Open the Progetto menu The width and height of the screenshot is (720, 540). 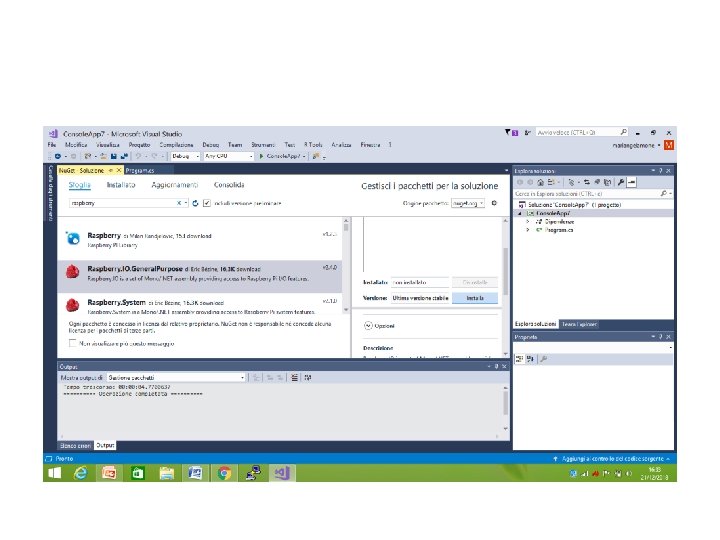point(139,145)
